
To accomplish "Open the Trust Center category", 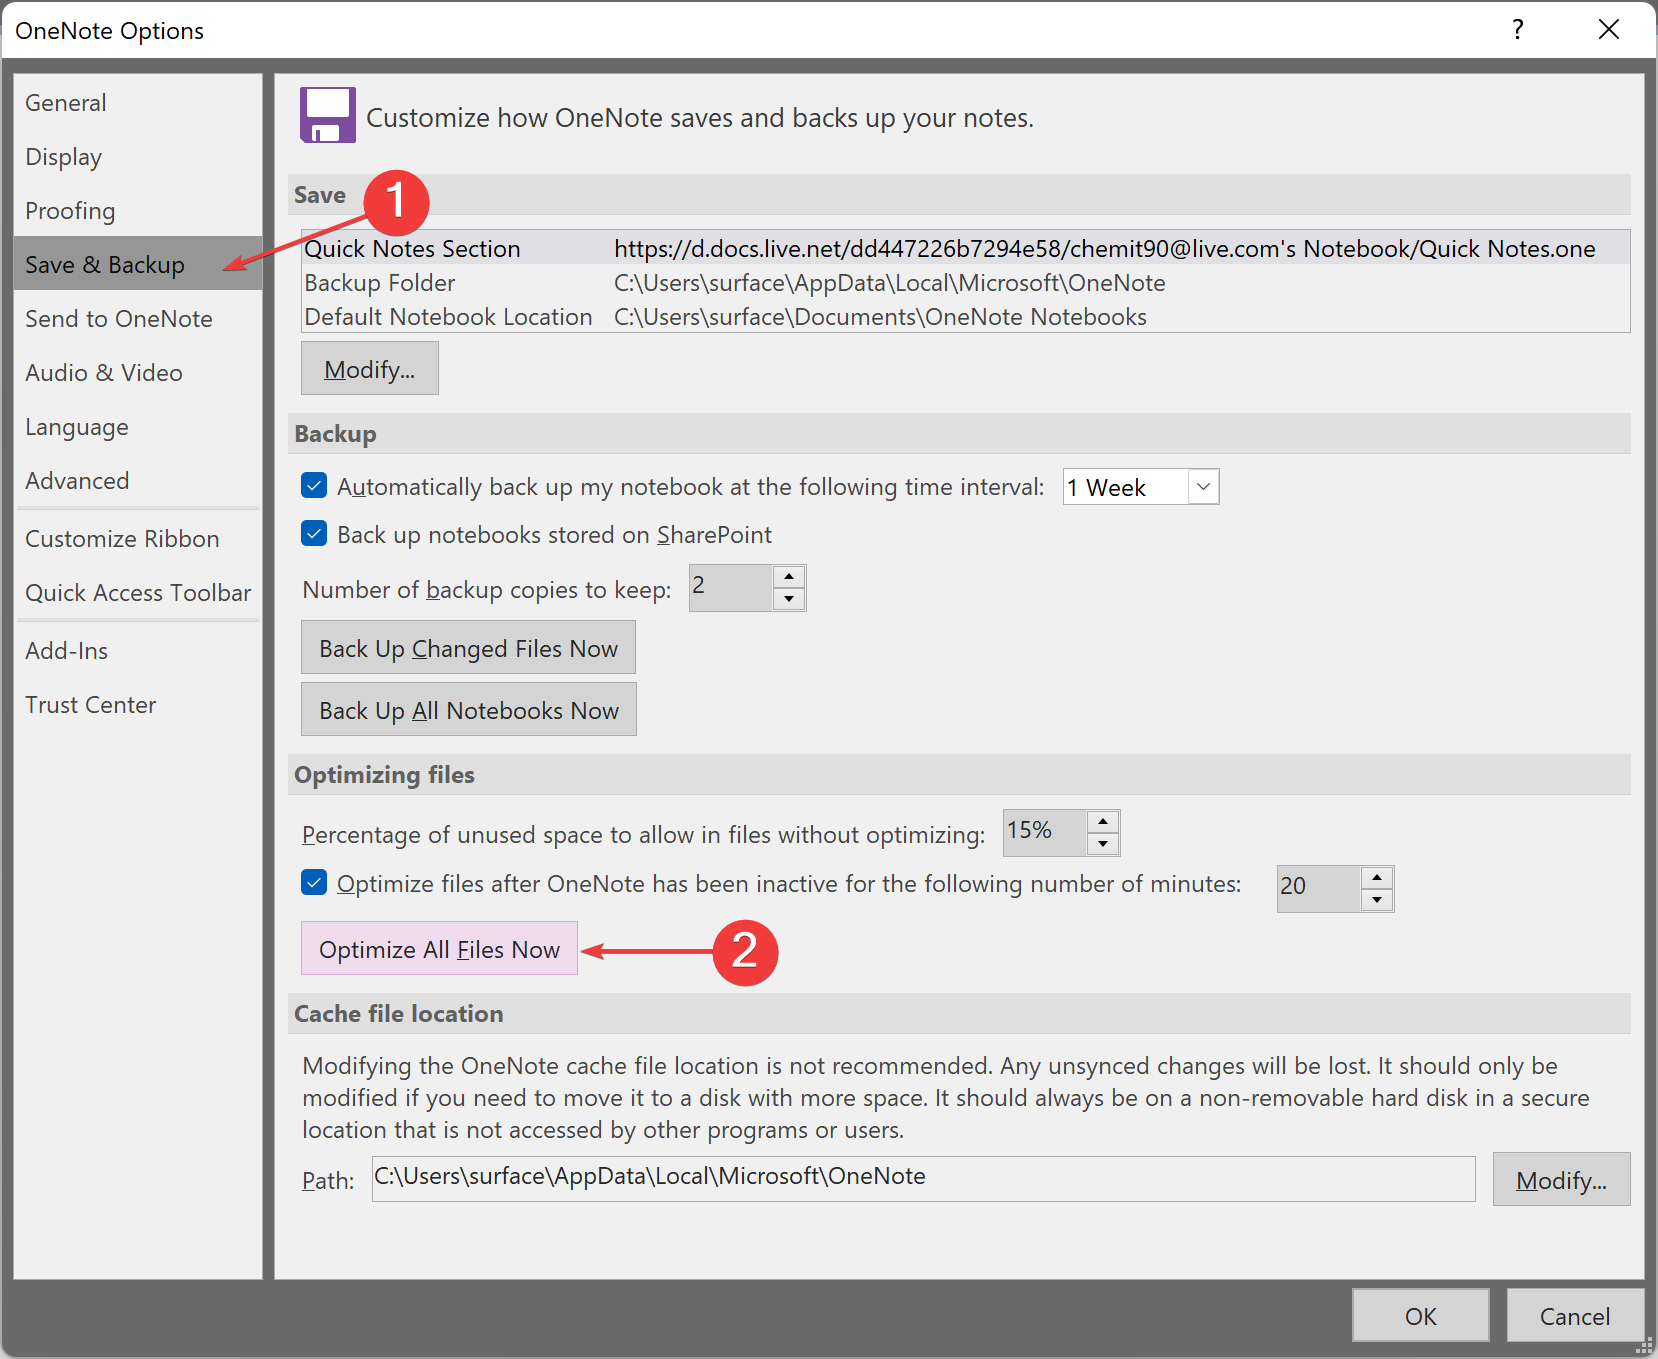I will pos(138,705).
